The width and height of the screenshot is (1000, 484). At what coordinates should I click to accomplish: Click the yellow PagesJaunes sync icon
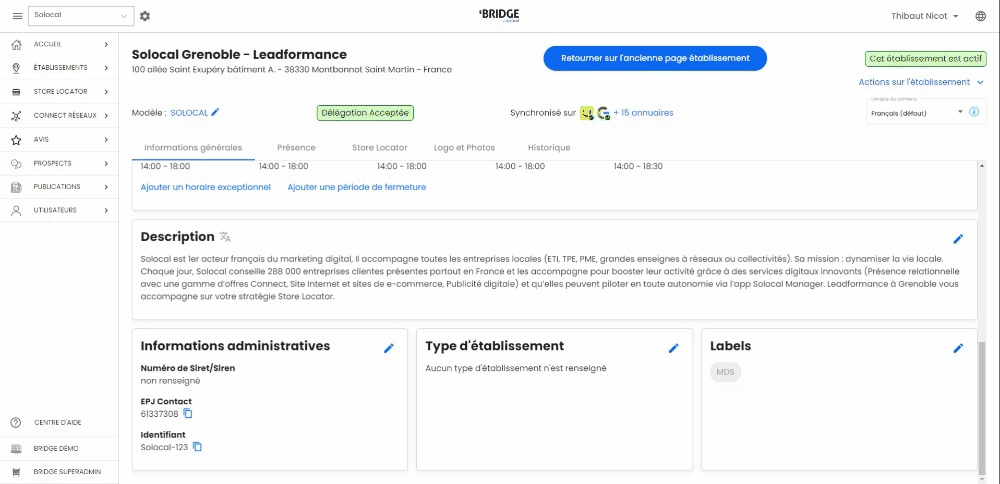coord(587,113)
